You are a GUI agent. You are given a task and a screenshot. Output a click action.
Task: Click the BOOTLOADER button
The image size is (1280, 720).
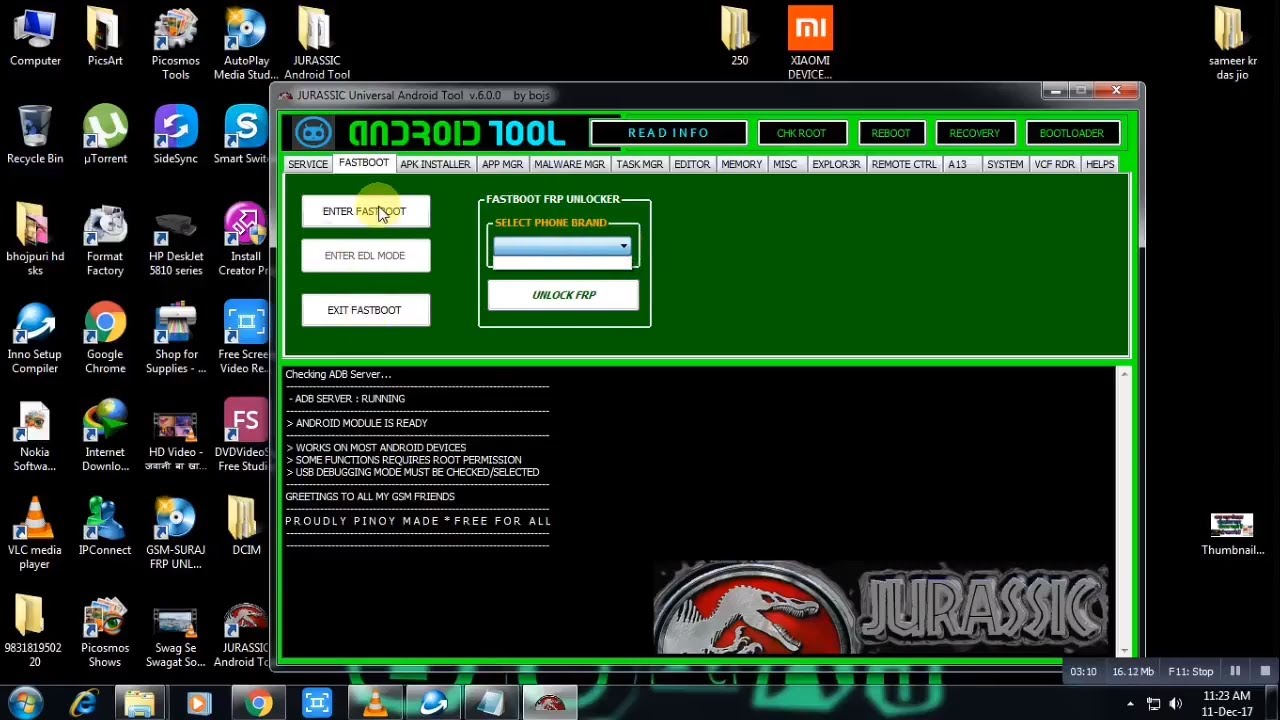coord(1071,133)
